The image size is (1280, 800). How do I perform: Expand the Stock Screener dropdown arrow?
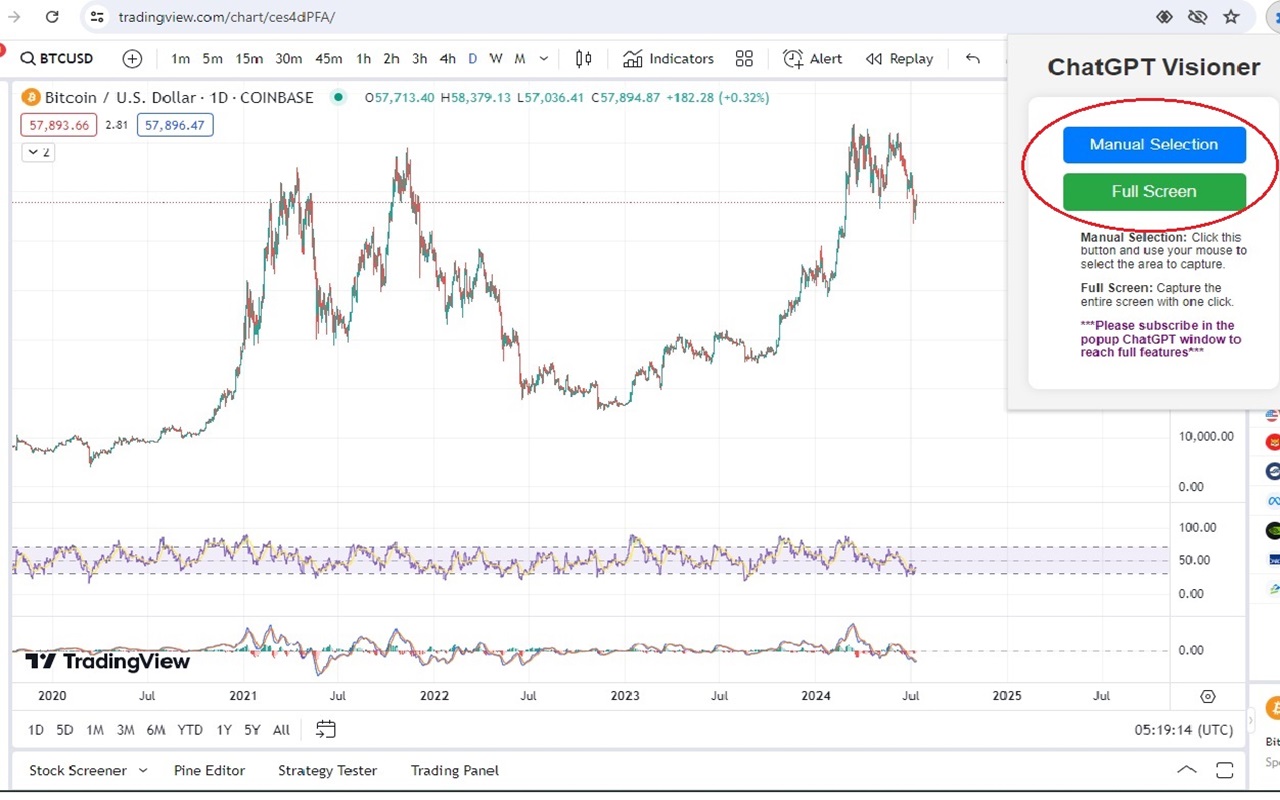[x=143, y=770]
